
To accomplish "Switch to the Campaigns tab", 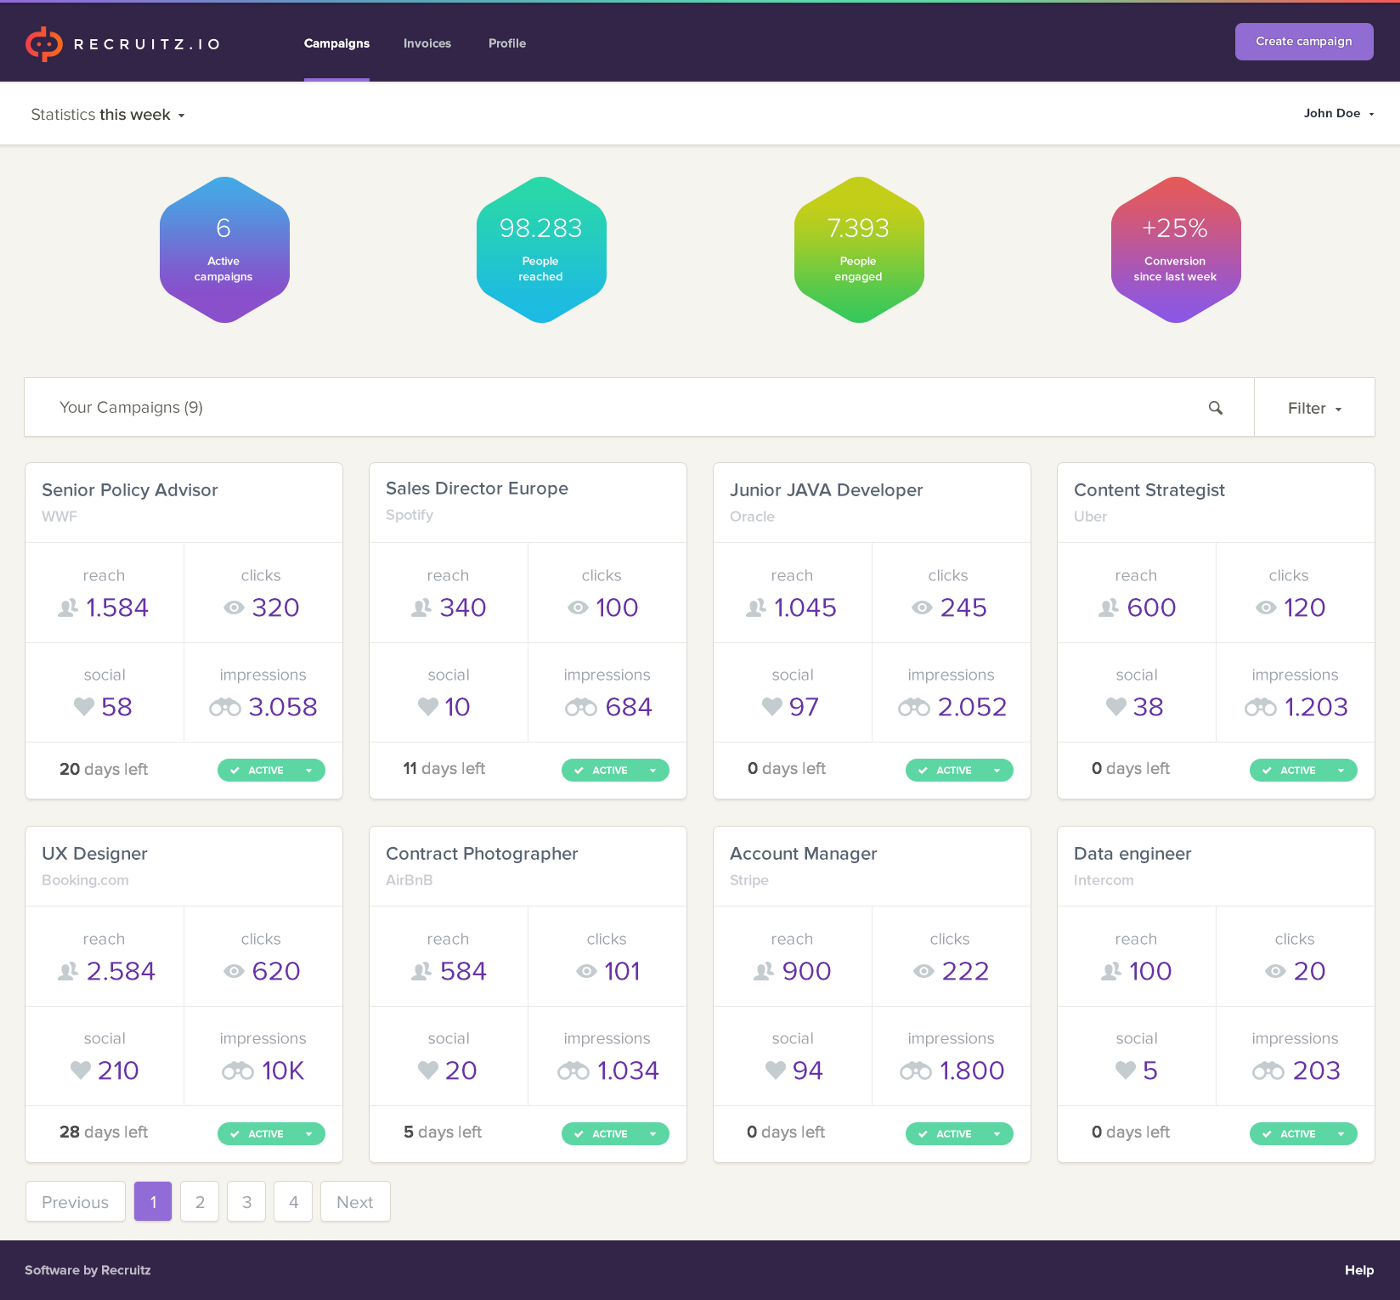I will pyautogui.click(x=337, y=43).
